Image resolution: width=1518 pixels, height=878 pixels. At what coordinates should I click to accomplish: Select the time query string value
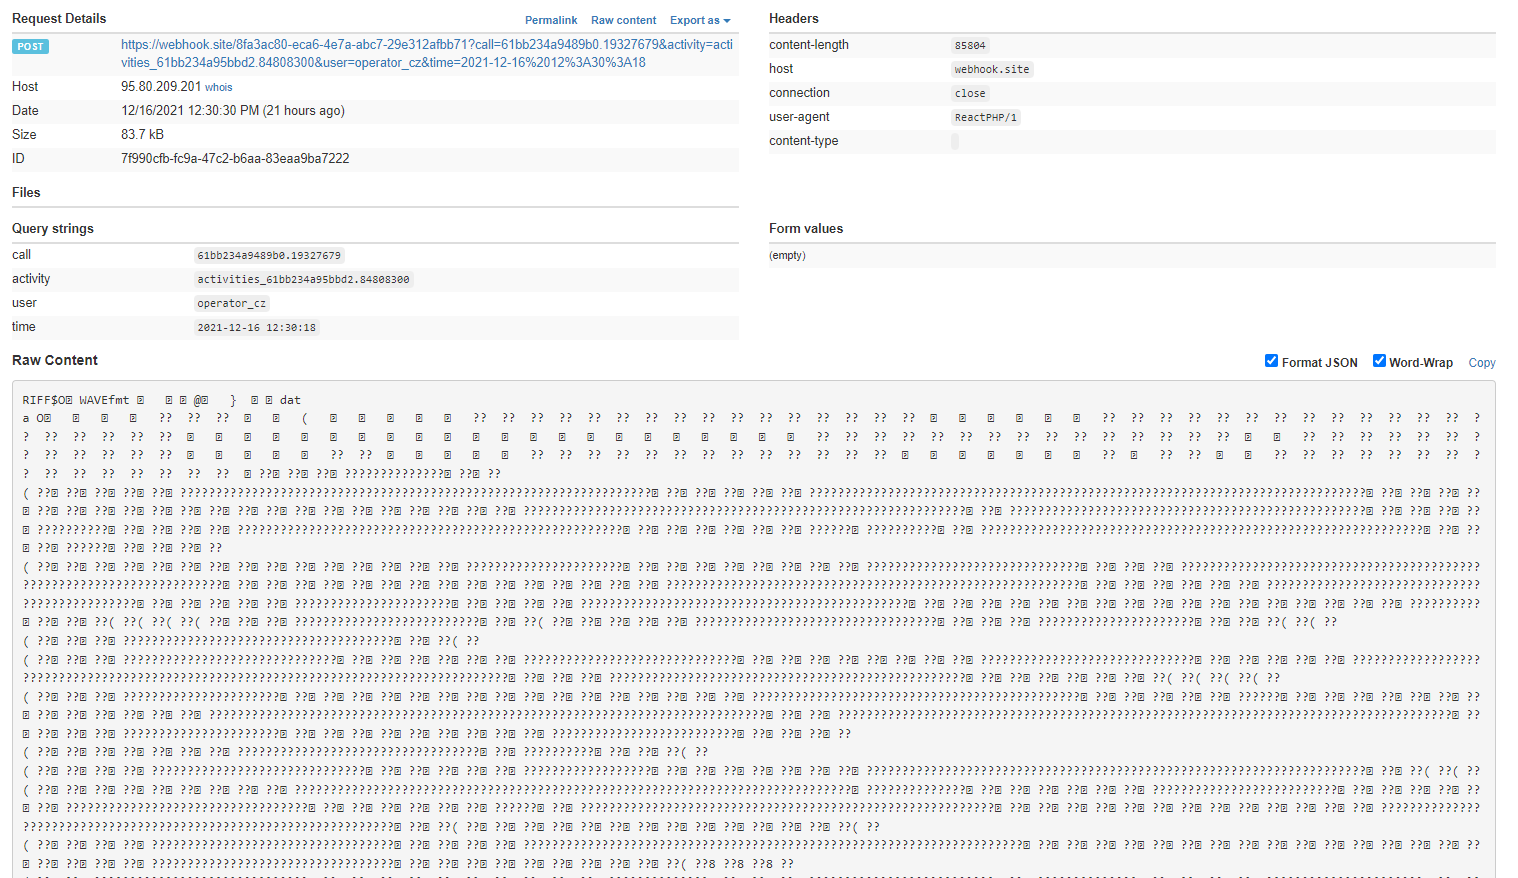coord(257,327)
